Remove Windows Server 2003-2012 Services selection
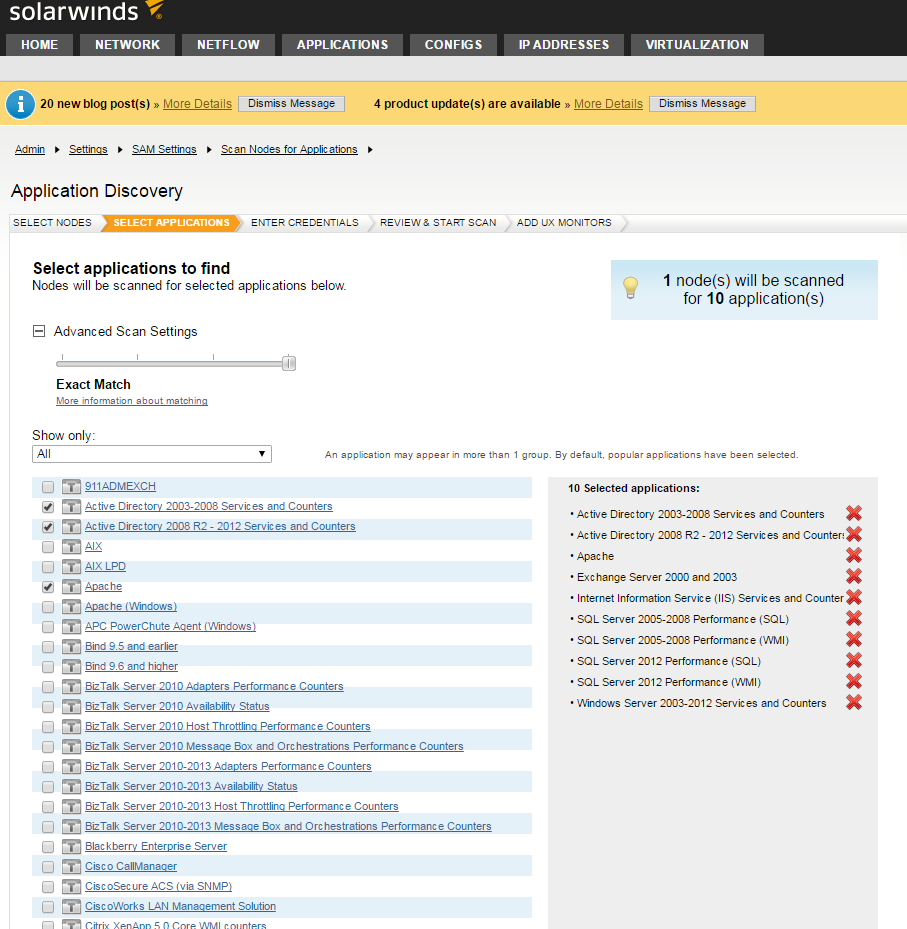 (854, 703)
